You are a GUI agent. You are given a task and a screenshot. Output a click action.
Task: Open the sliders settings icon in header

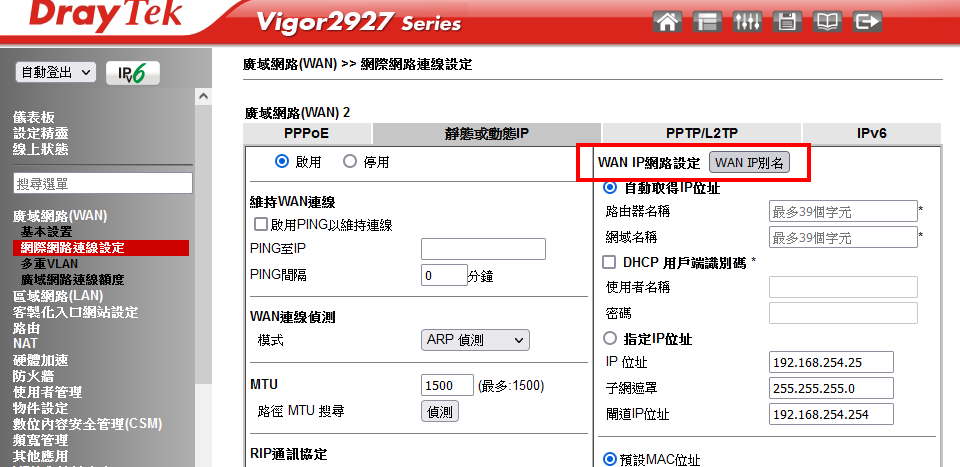[x=748, y=22]
